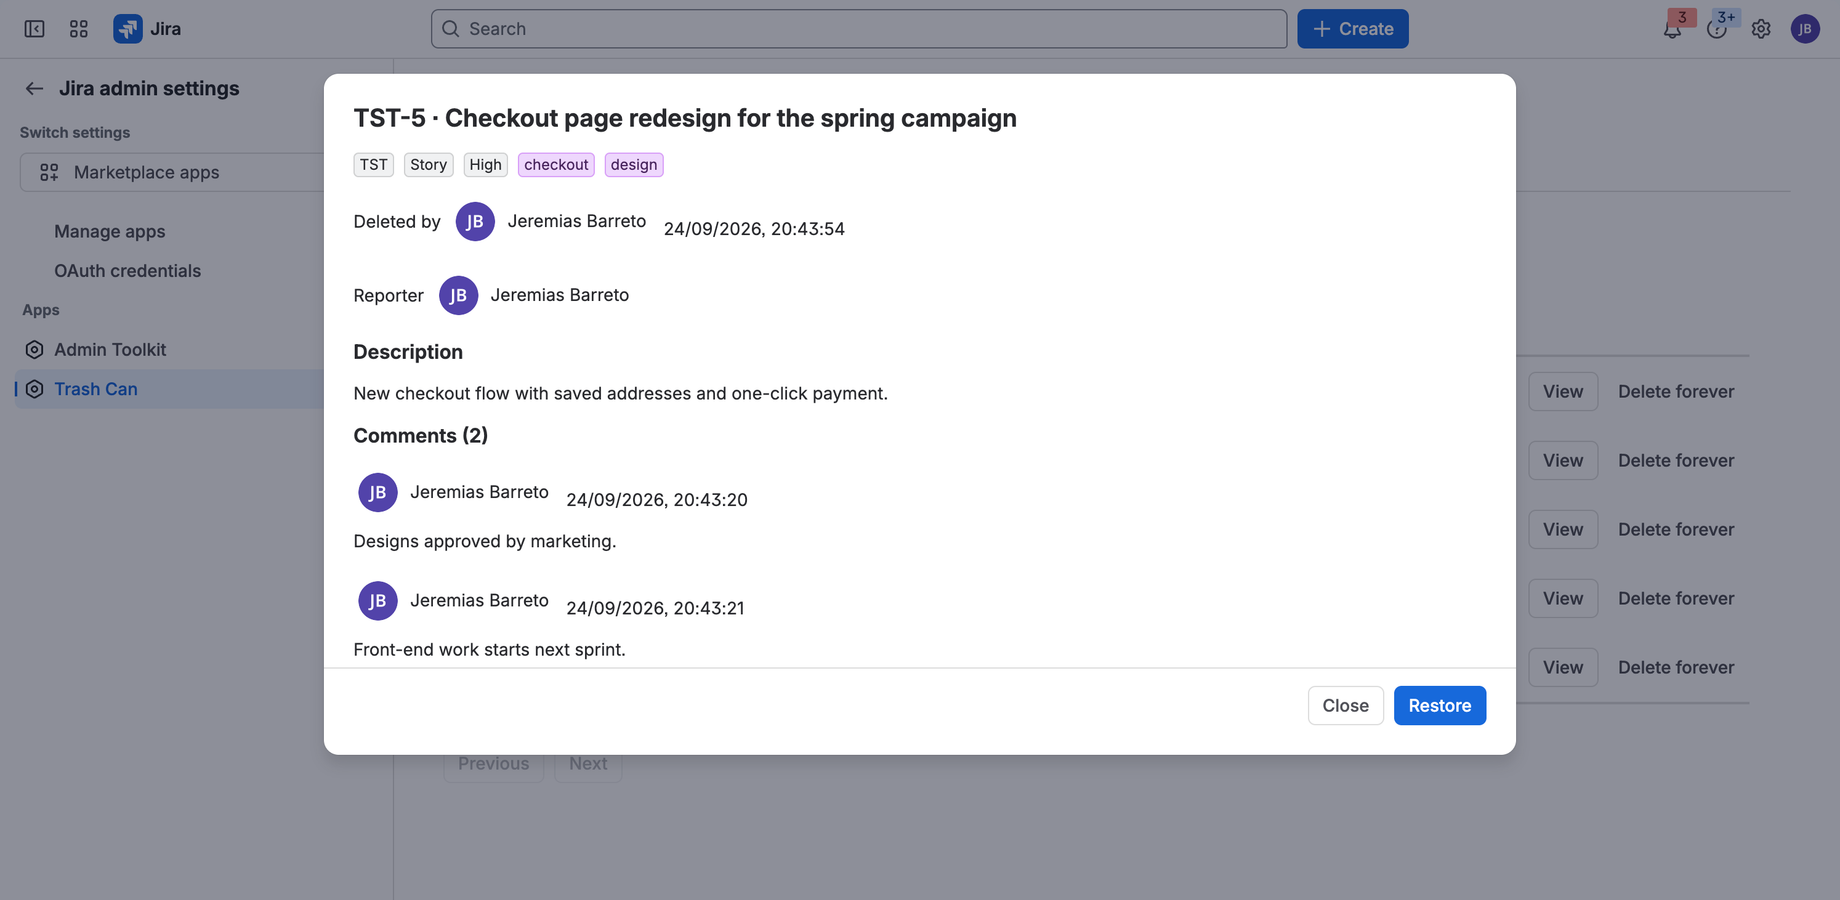Open notifications bell icon
The width and height of the screenshot is (1840, 900).
(x=1672, y=29)
